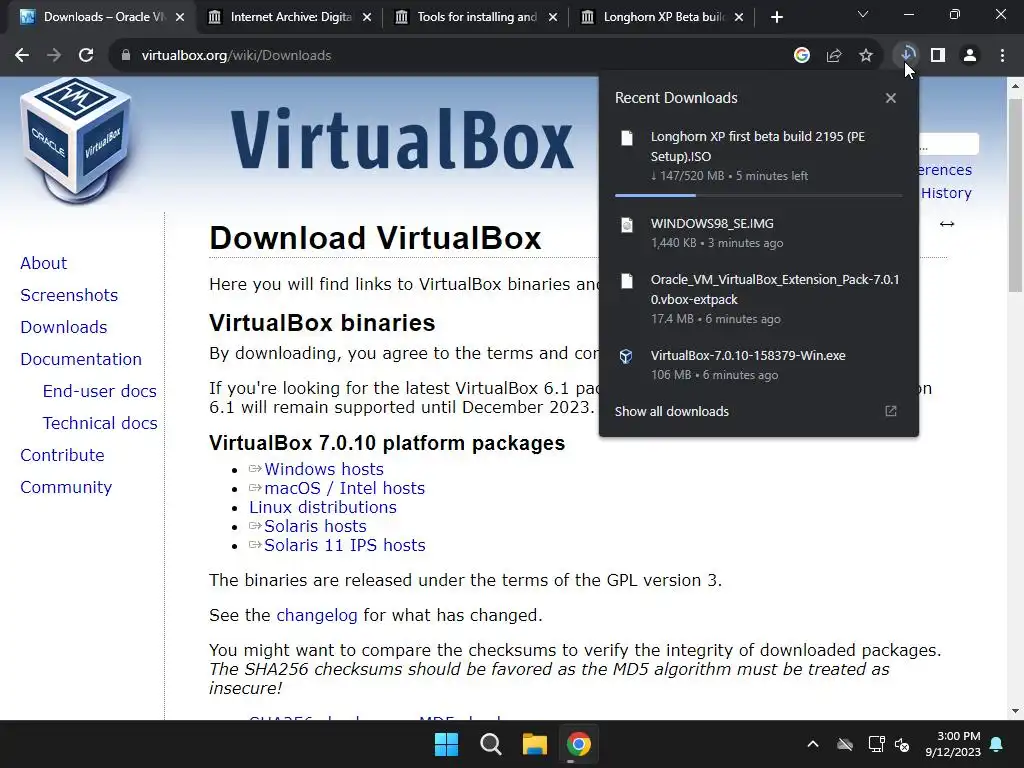Click the wide-view toggle arrow icon
Viewport: 1024px width, 768px height.
(x=947, y=224)
